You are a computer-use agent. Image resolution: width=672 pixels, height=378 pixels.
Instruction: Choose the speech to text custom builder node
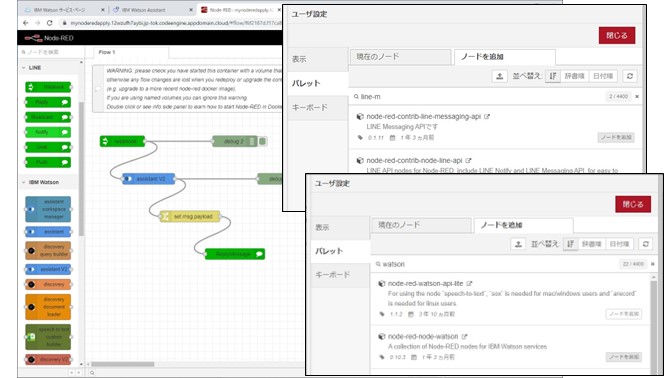[48, 337]
